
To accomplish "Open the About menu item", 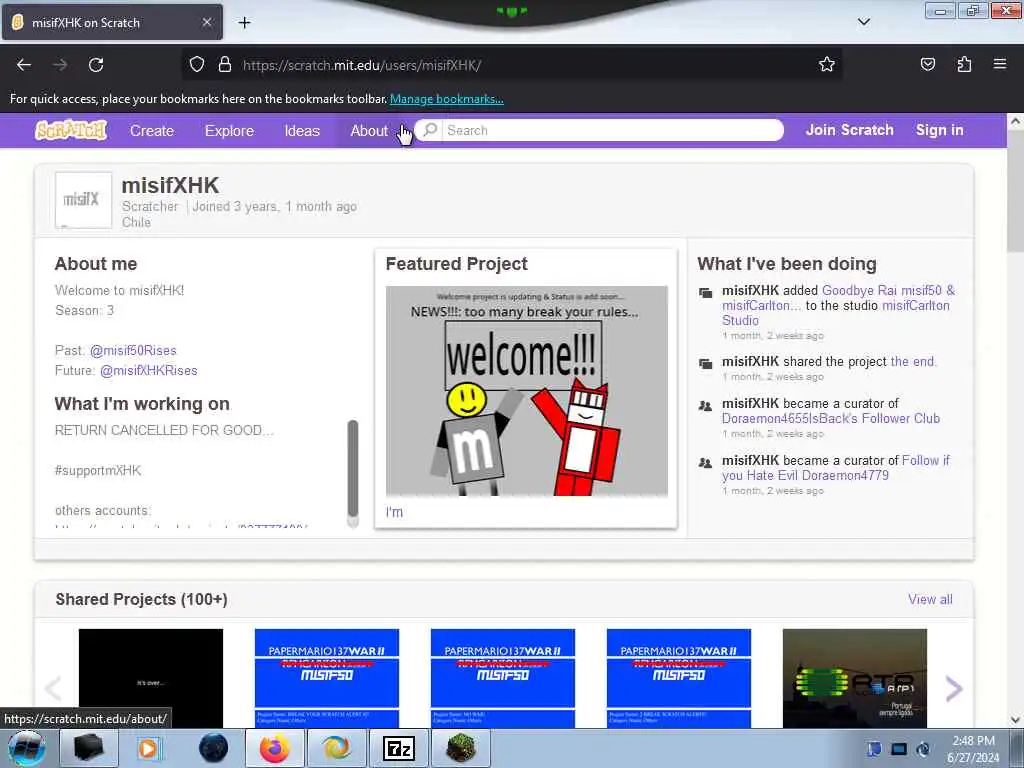I will [x=369, y=131].
